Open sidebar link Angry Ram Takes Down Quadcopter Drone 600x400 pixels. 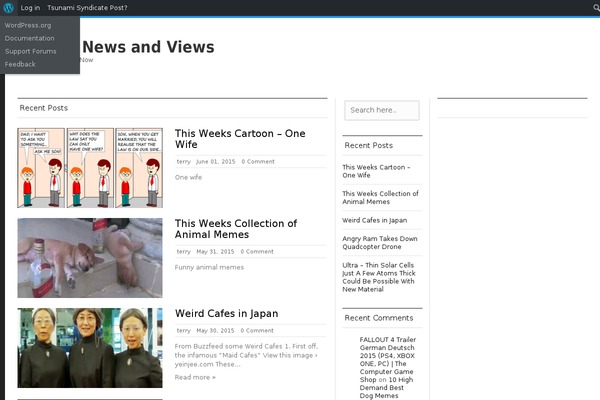point(380,243)
